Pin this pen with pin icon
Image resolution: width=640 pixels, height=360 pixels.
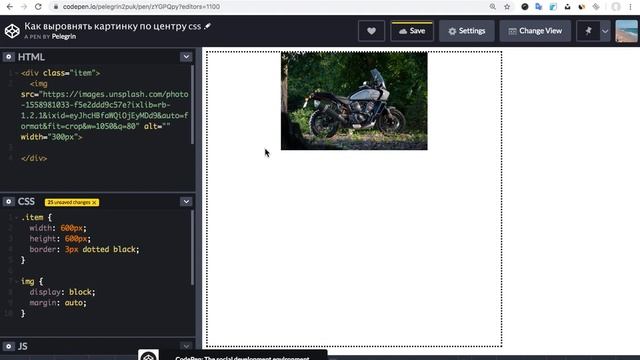coord(588,31)
